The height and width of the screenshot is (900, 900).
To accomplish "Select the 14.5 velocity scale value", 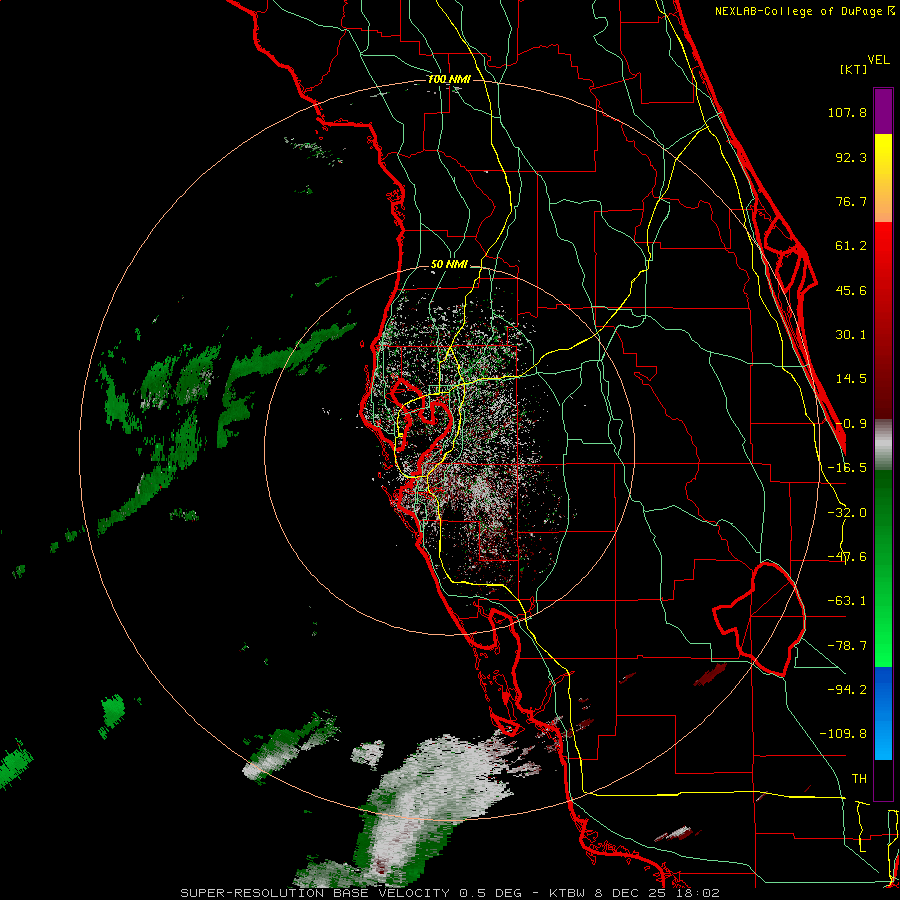I will [851, 379].
